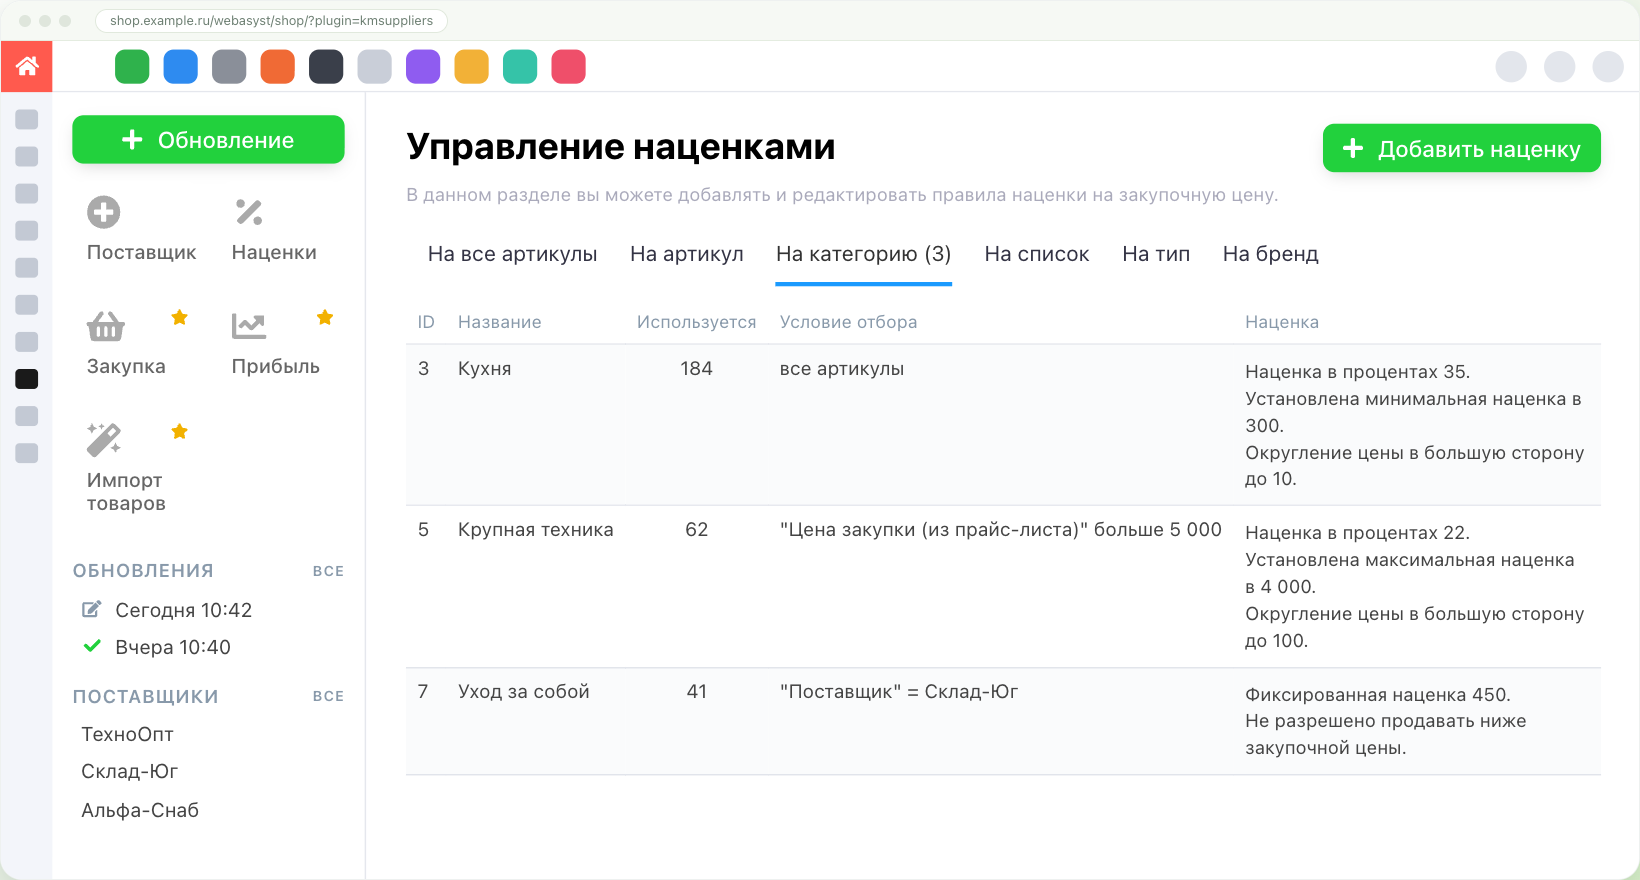Click condition "Поставщик" = Склад-Юг
This screenshot has height=880, width=1640.
click(x=899, y=691)
